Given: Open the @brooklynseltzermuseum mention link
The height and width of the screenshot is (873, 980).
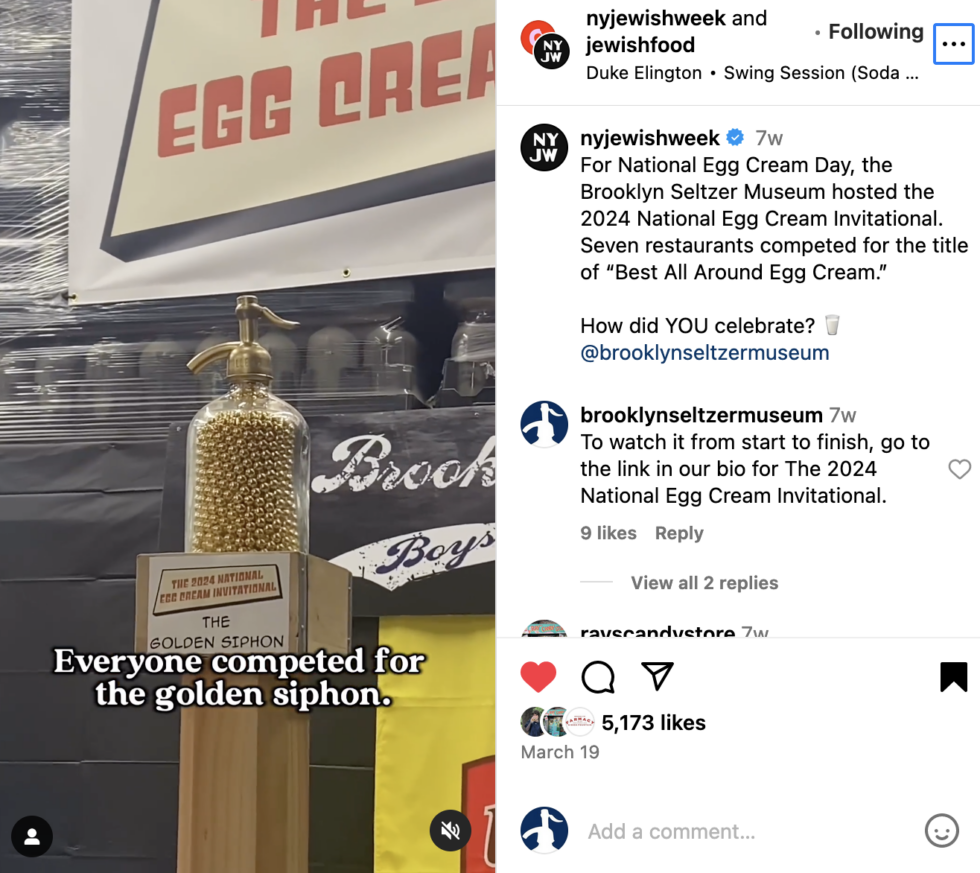Looking at the screenshot, I should pos(704,352).
